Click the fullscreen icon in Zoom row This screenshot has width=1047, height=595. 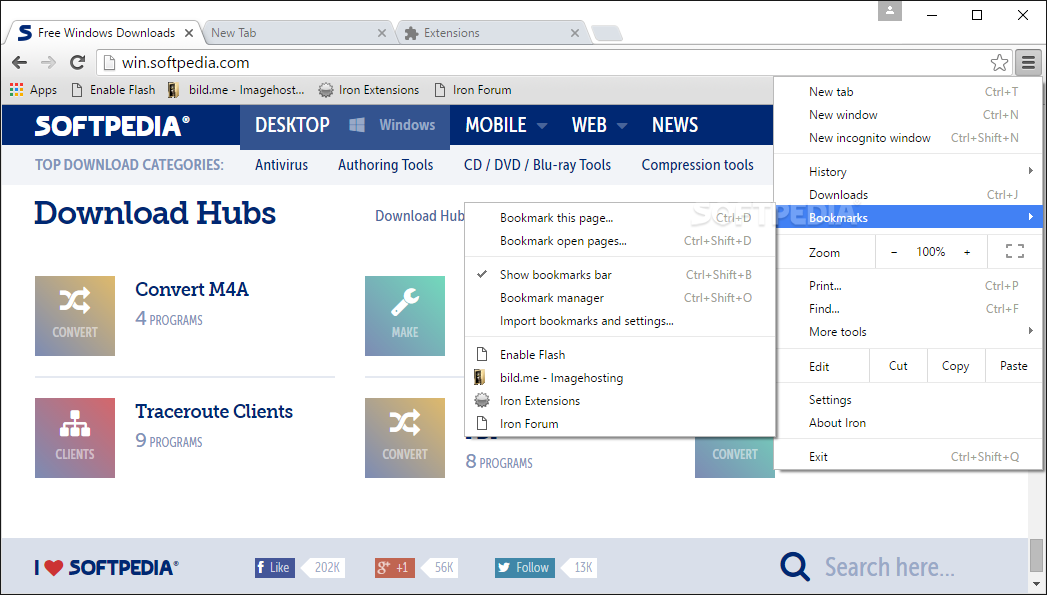(1015, 252)
